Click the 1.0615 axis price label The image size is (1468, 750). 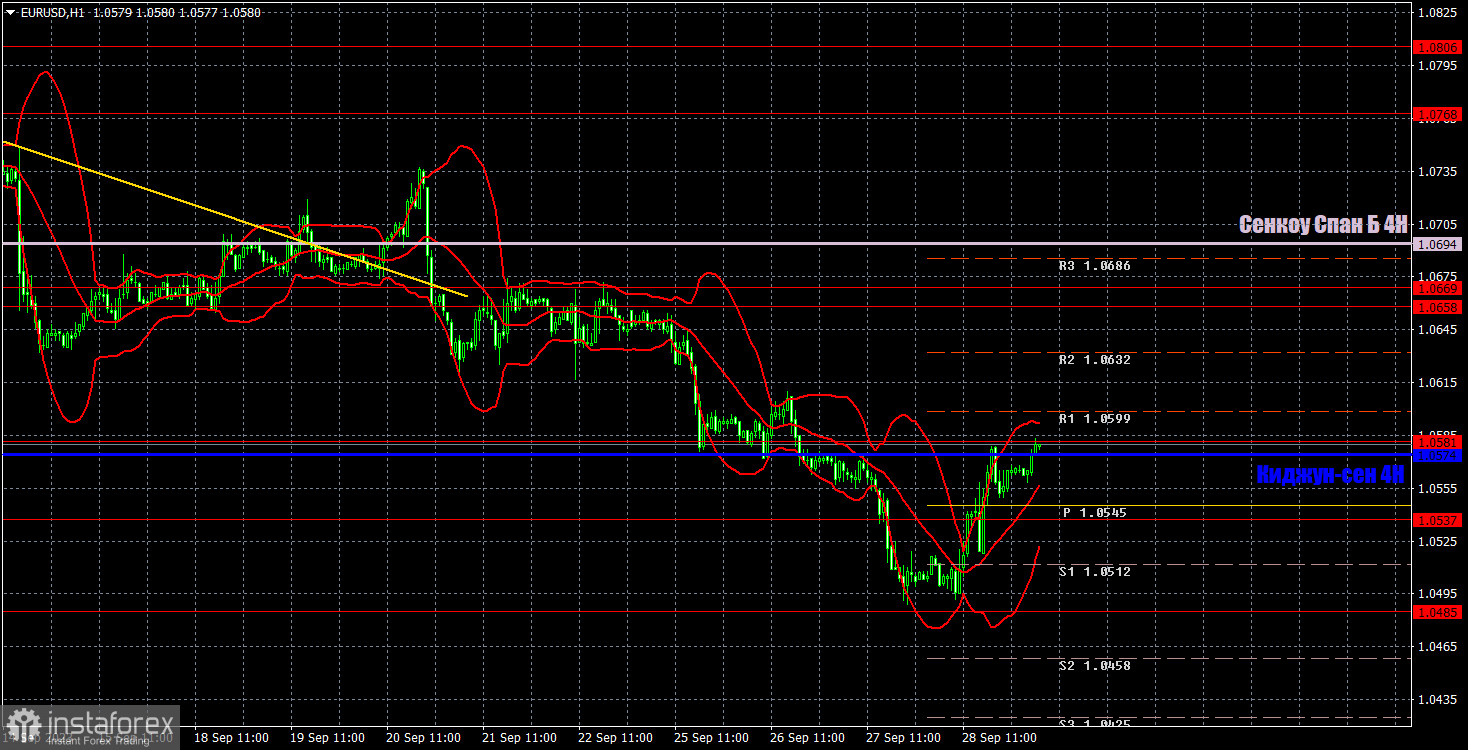point(1439,383)
